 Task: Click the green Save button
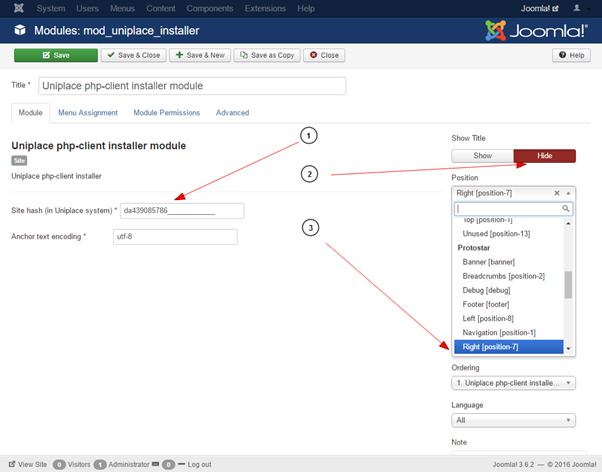coord(56,55)
